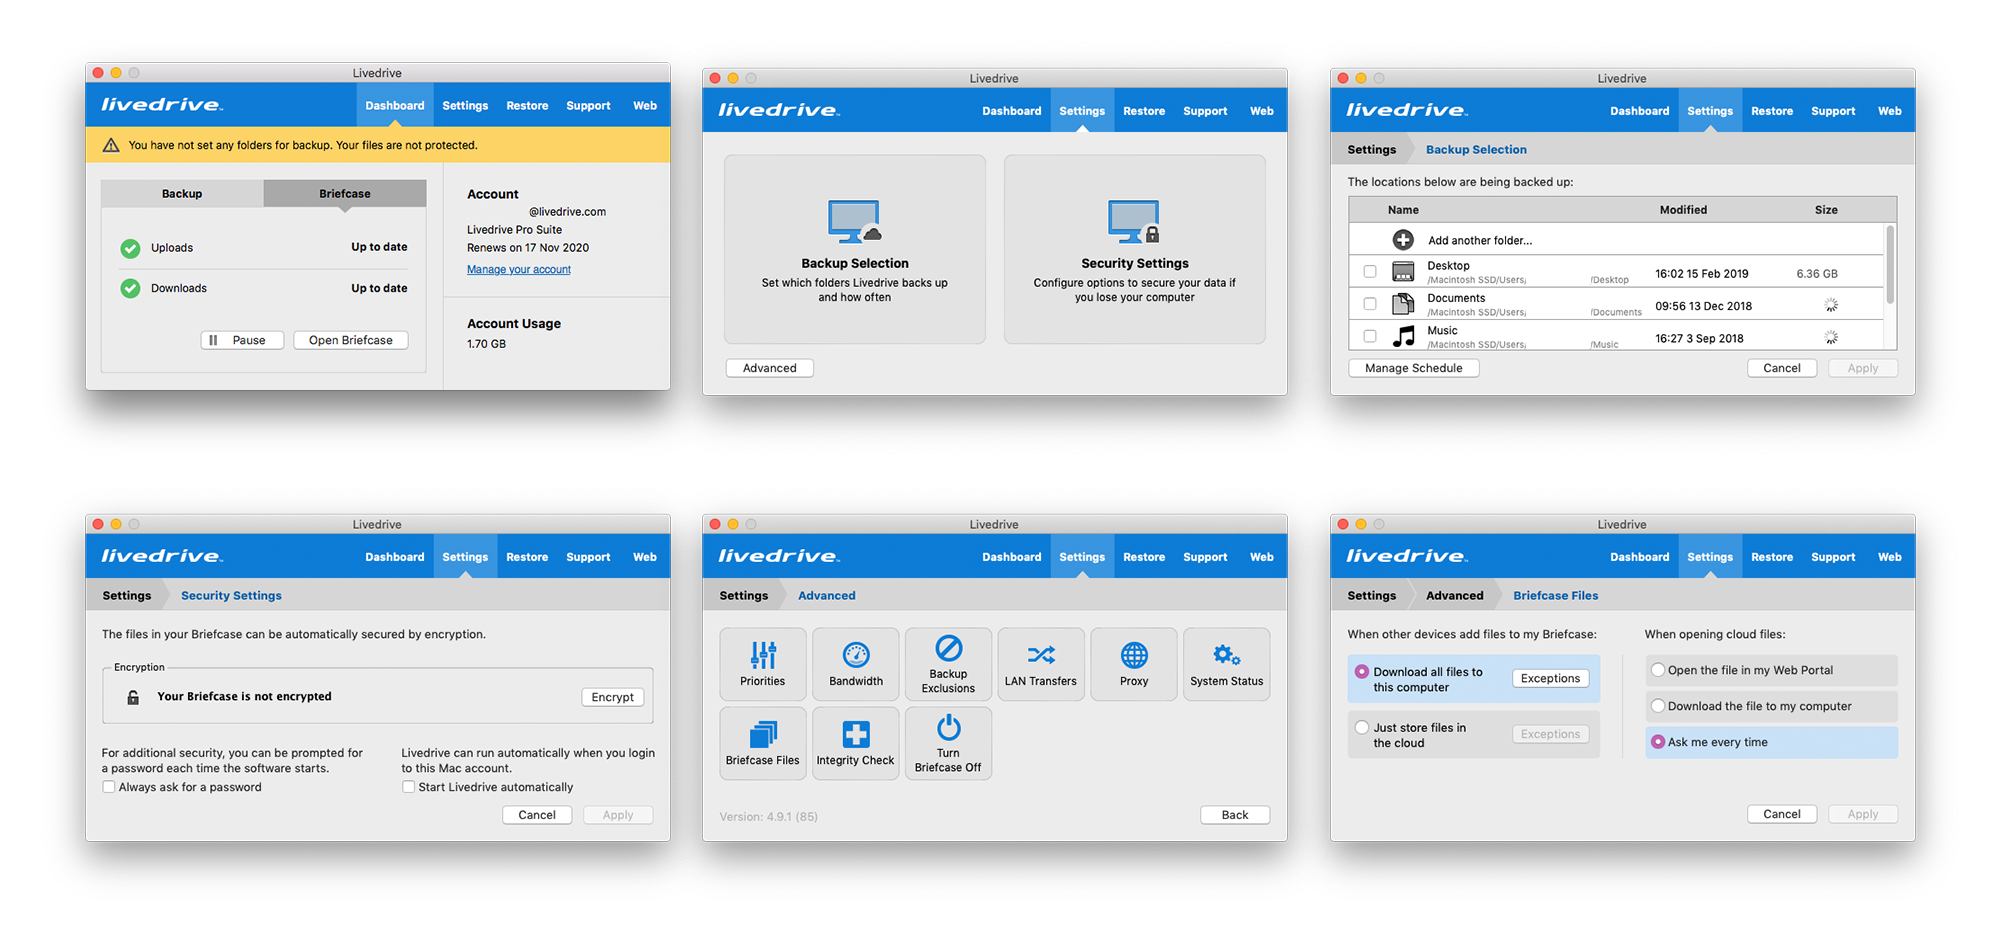Open Settings menu in the Dashboard window
Viewport: 2000px width, 940px height.
[465, 105]
